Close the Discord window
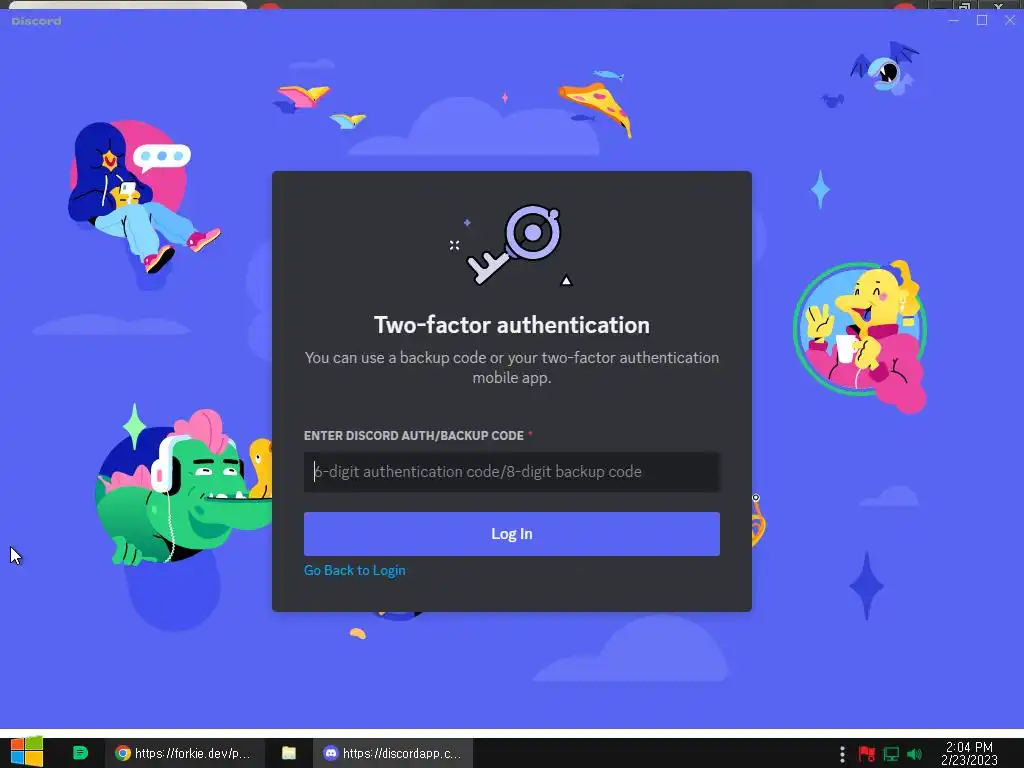 (x=1010, y=20)
